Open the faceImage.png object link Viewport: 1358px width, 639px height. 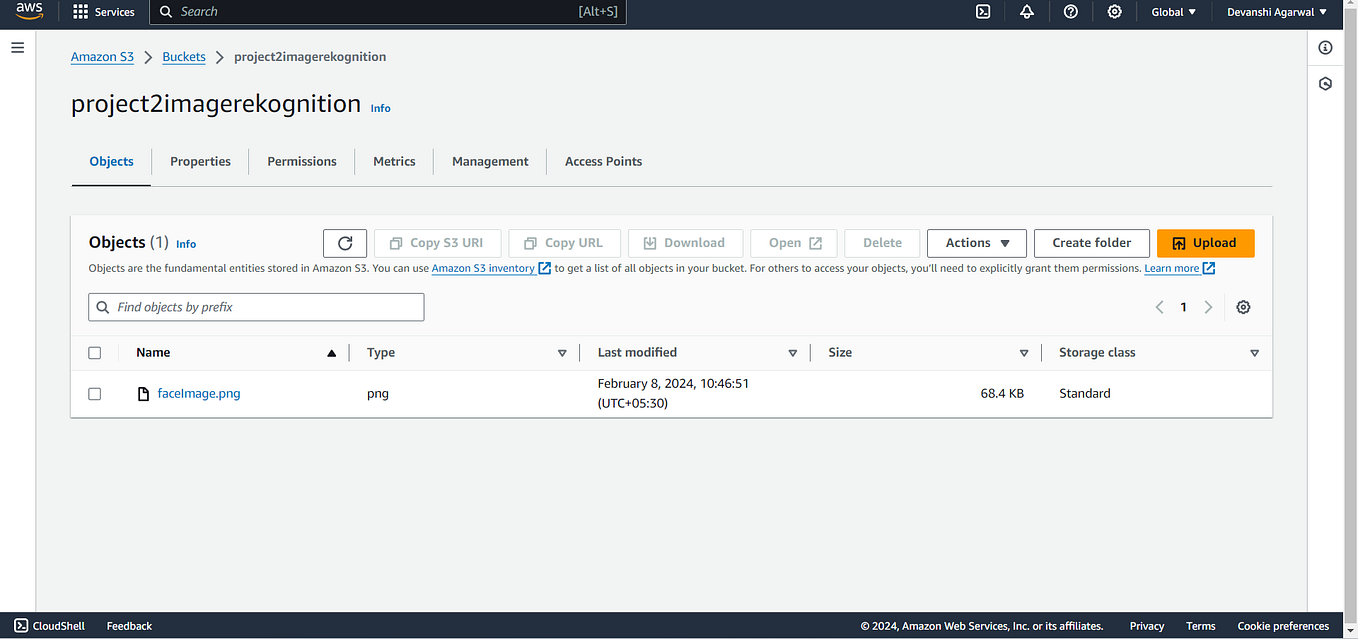(199, 394)
